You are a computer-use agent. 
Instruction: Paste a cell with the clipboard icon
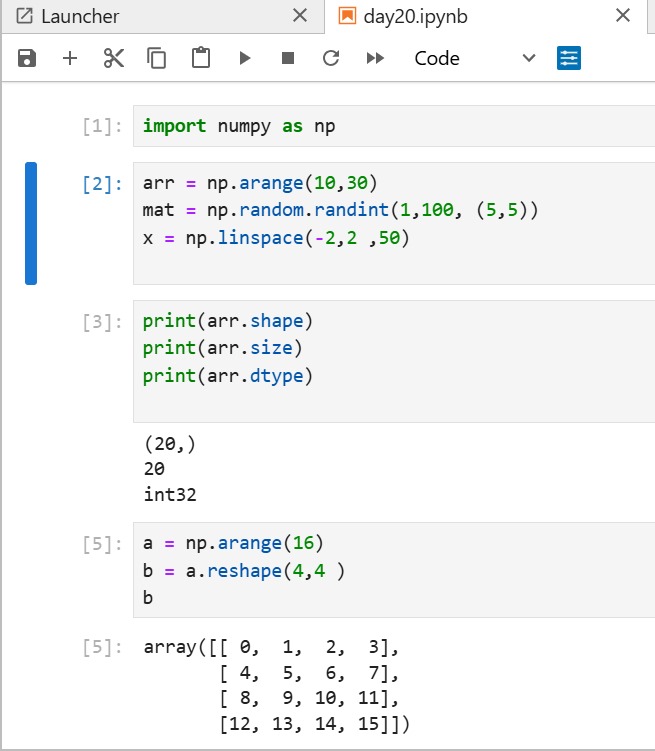point(201,58)
